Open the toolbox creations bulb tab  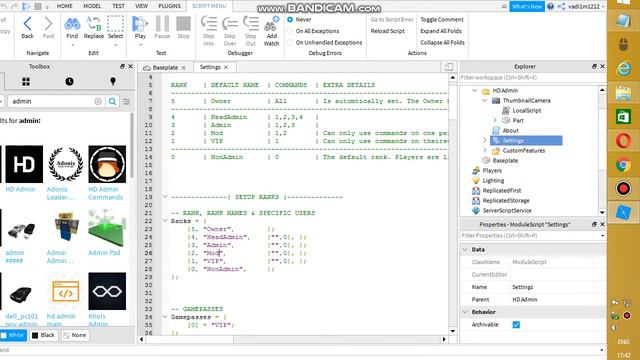113,82
